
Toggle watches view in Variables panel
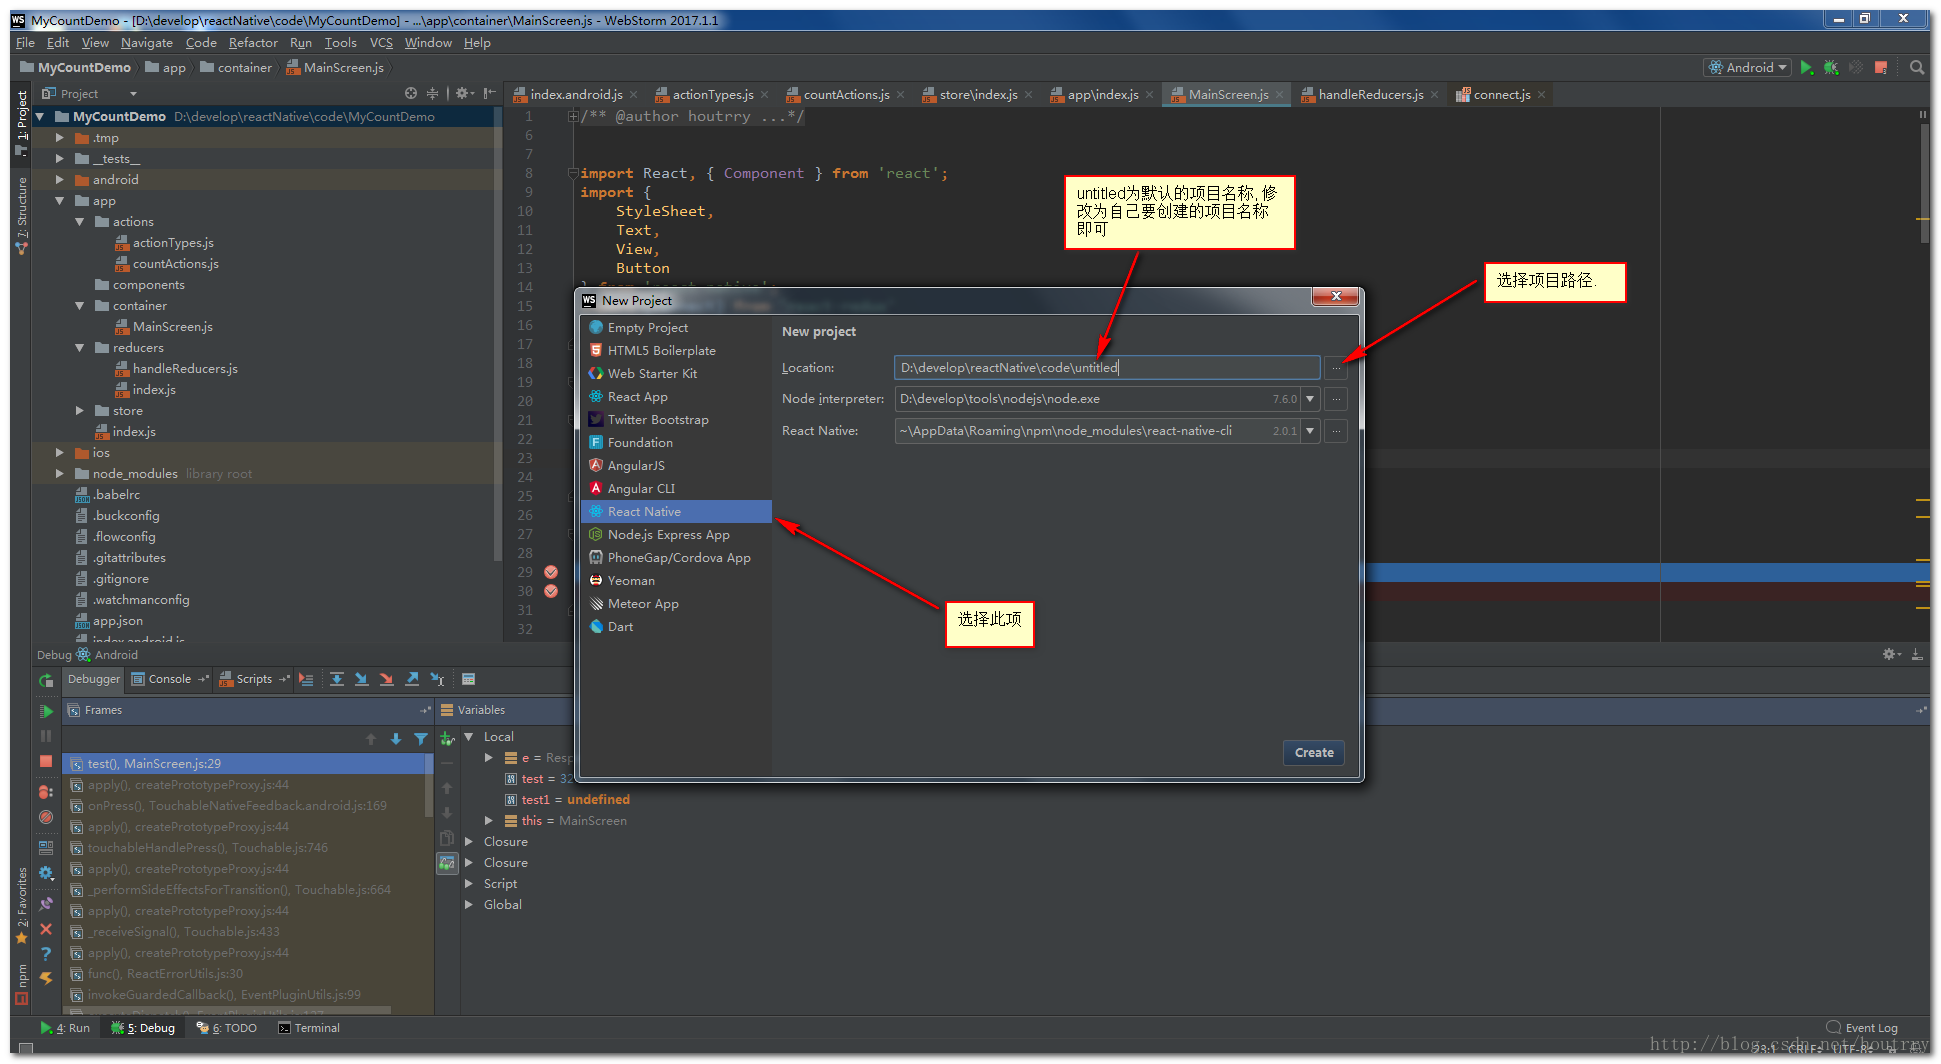pyautogui.click(x=447, y=863)
